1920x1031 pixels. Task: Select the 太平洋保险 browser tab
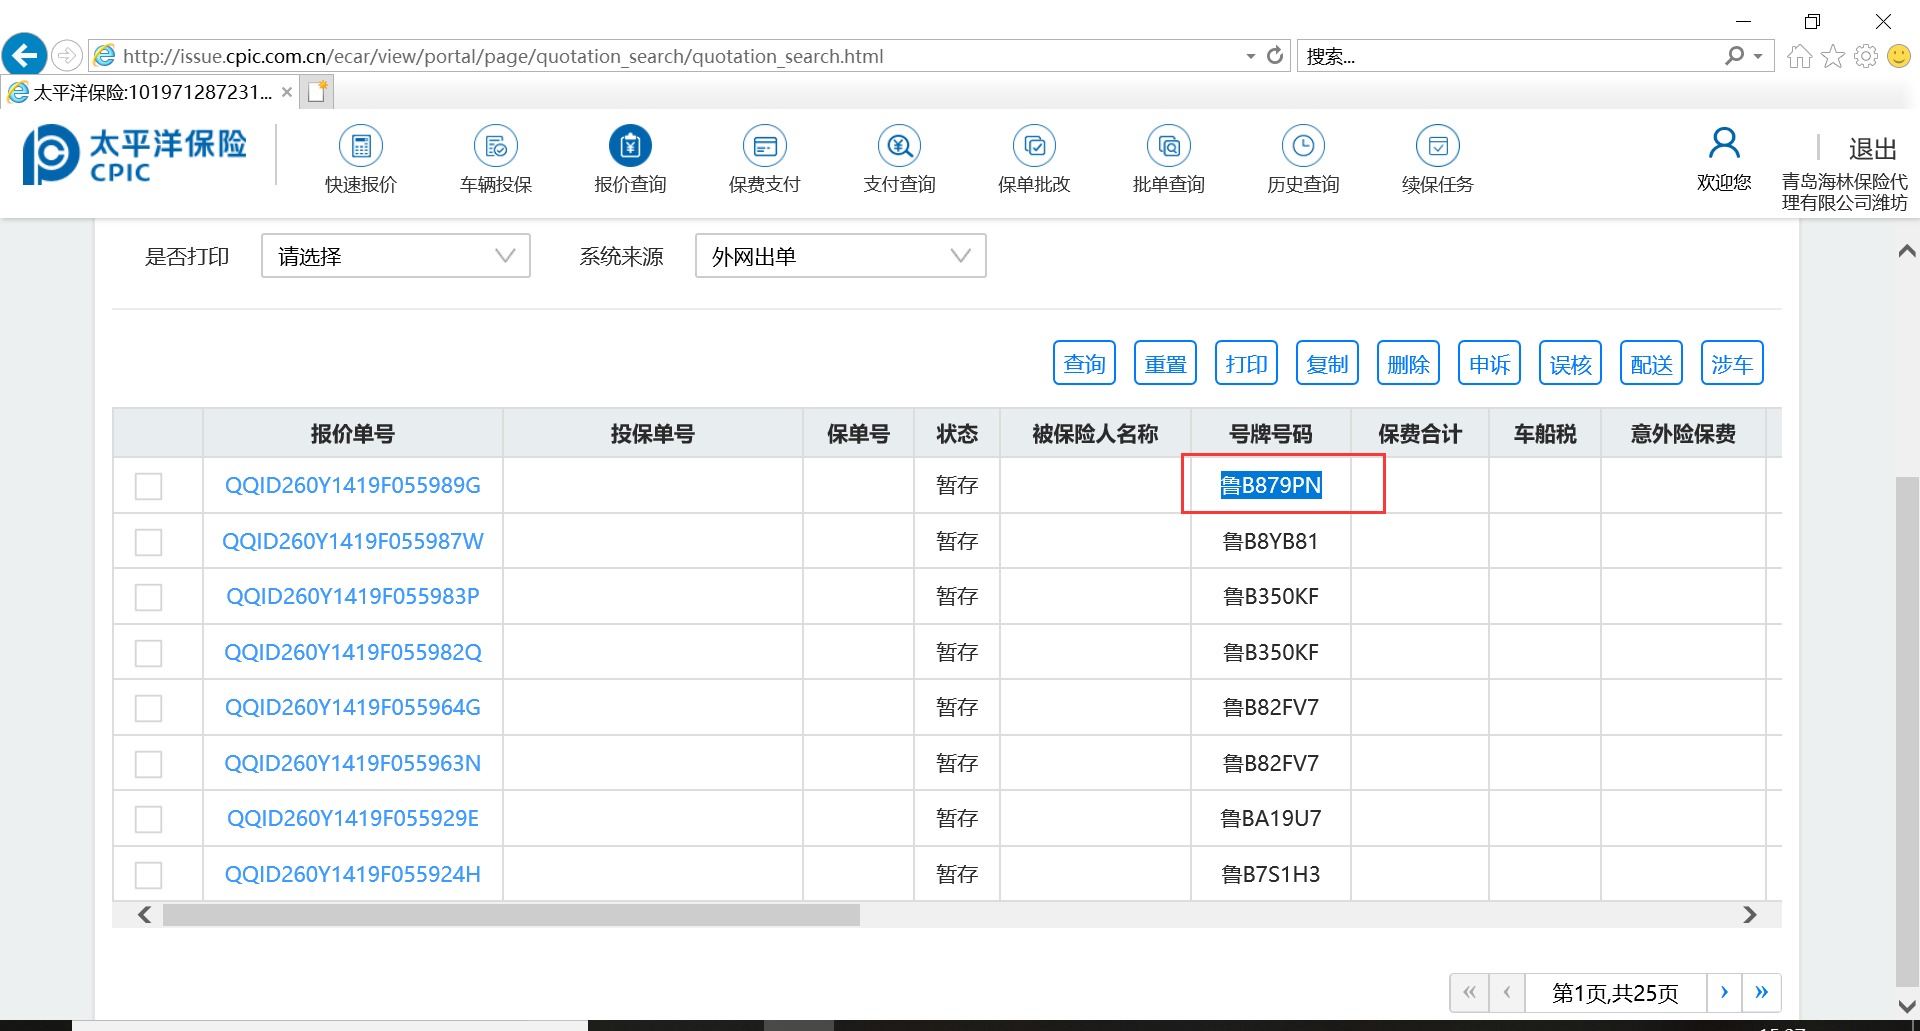[x=150, y=92]
